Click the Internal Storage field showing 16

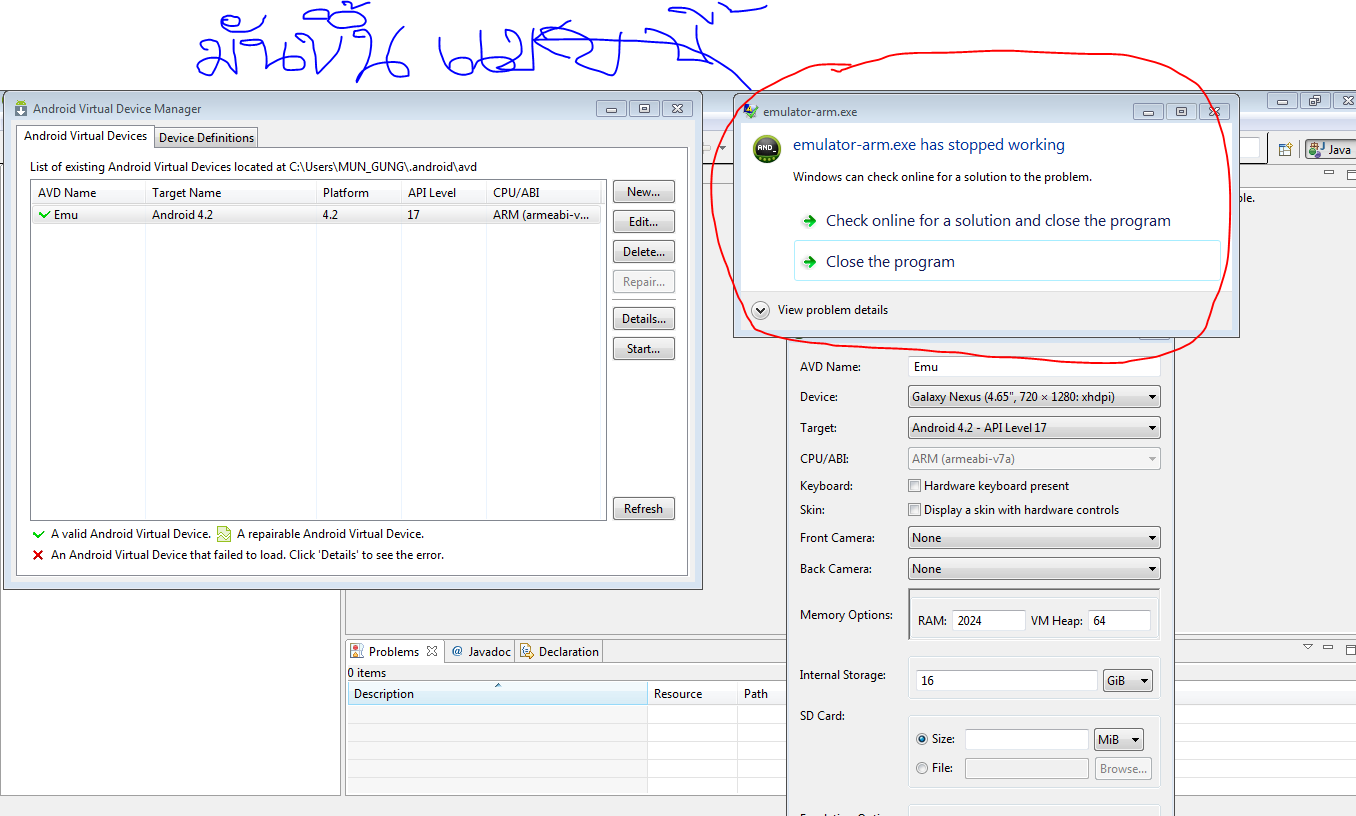1007,681
